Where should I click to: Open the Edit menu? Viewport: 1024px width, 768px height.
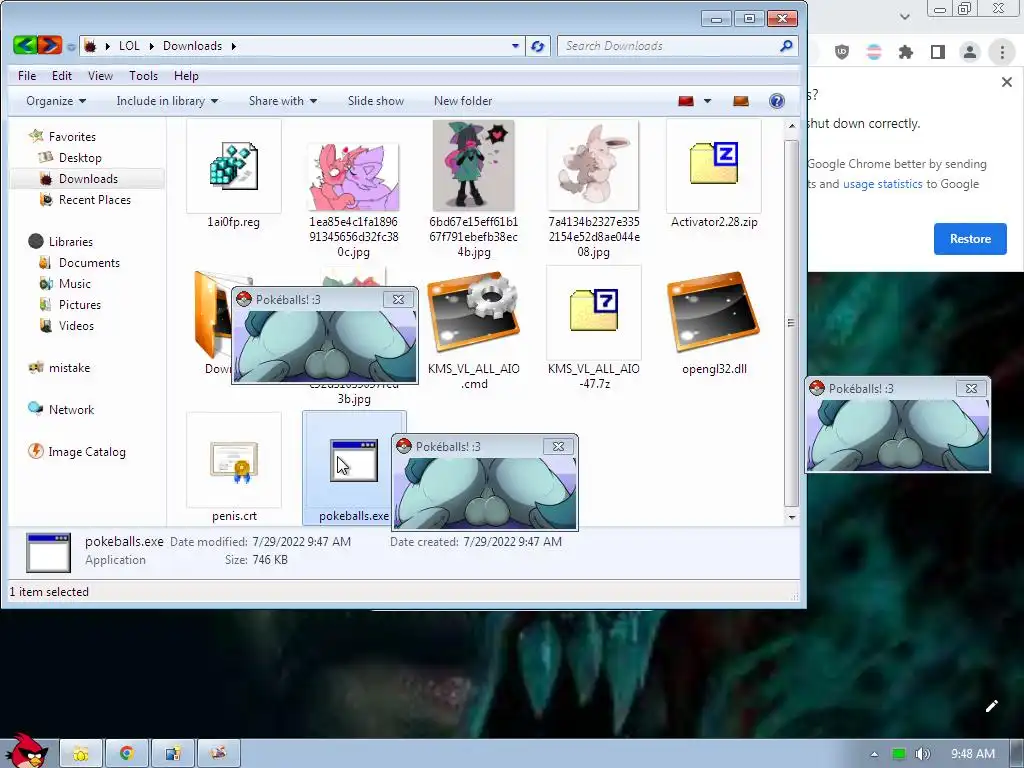point(61,76)
